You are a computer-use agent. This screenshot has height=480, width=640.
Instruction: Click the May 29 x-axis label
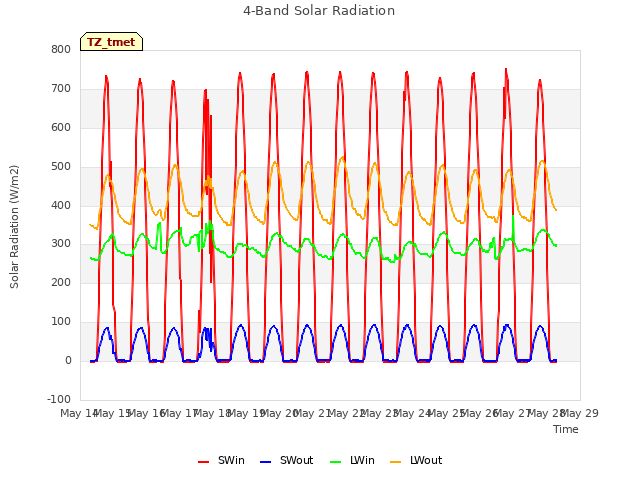[580, 413]
